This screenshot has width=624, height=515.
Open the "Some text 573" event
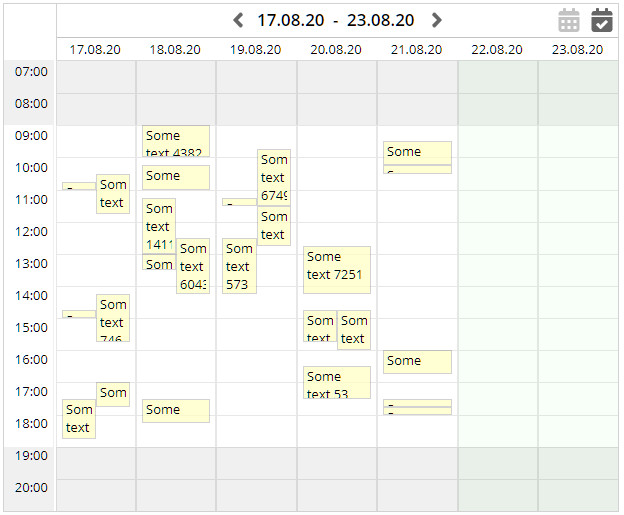[239, 266]
